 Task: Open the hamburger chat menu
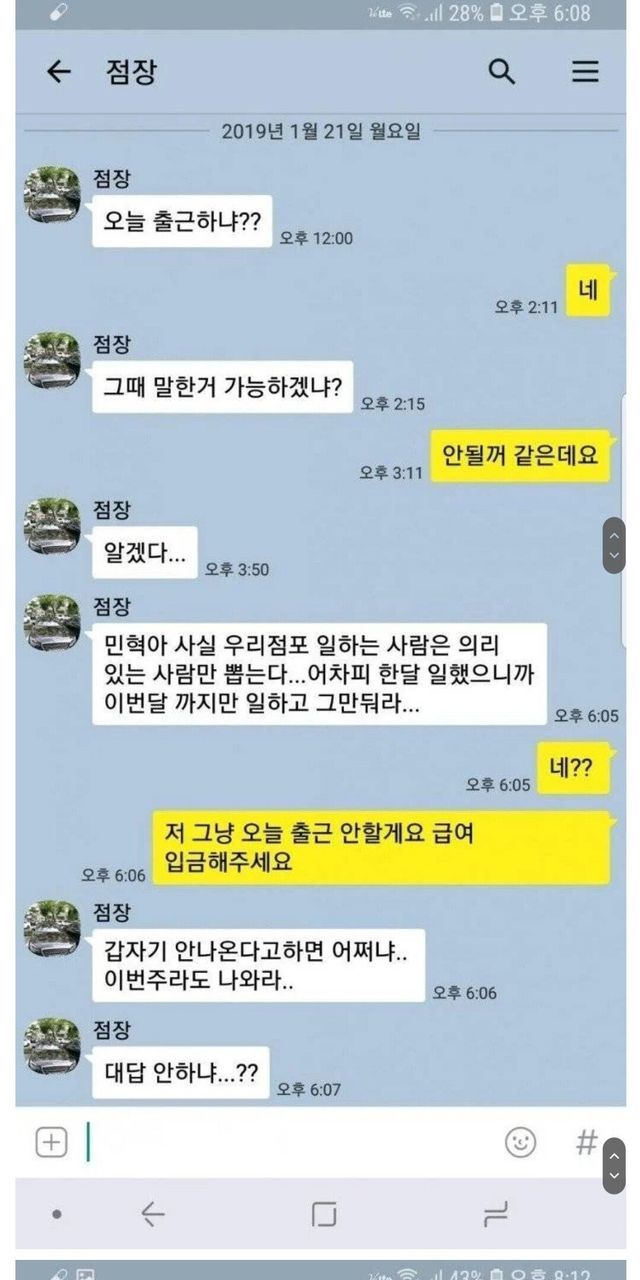tap(585, 72)
